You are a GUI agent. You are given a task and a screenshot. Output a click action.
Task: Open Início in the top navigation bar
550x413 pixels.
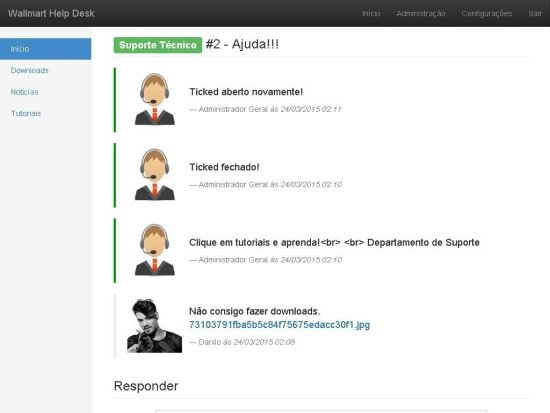tap(371, 13)
